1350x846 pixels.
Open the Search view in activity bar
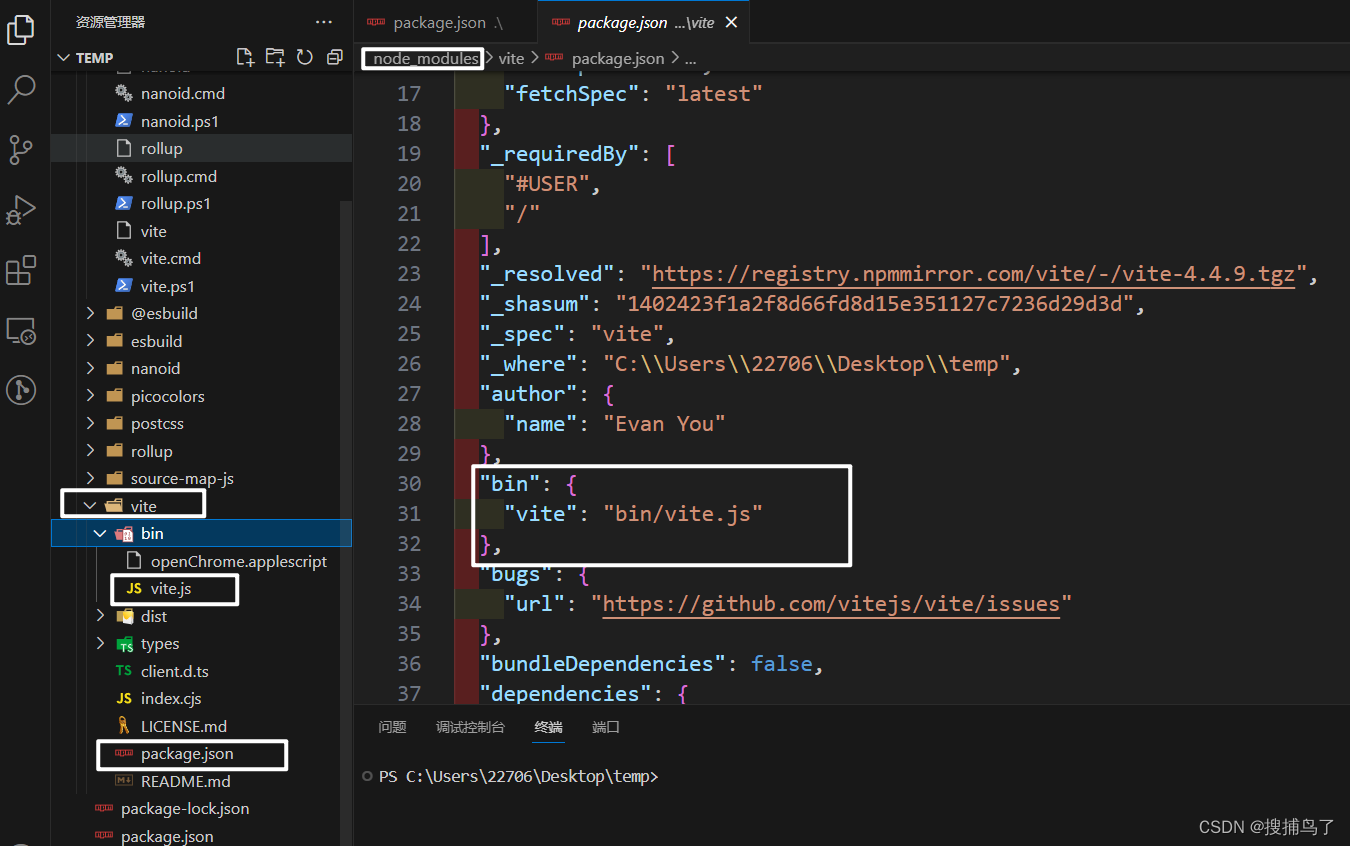click(x=21, y=90)
